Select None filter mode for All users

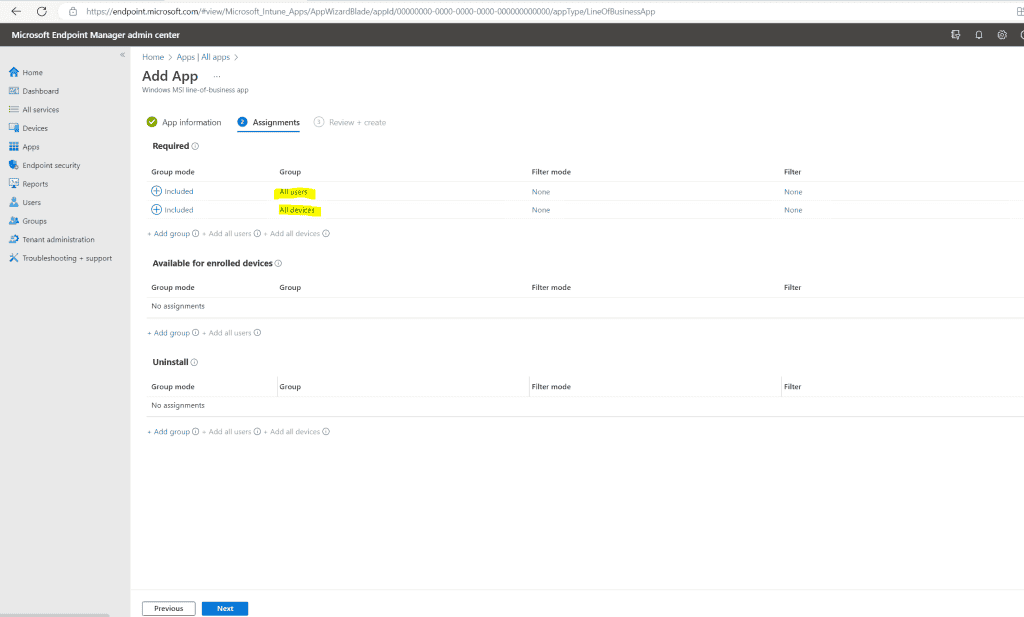(541, 191)
